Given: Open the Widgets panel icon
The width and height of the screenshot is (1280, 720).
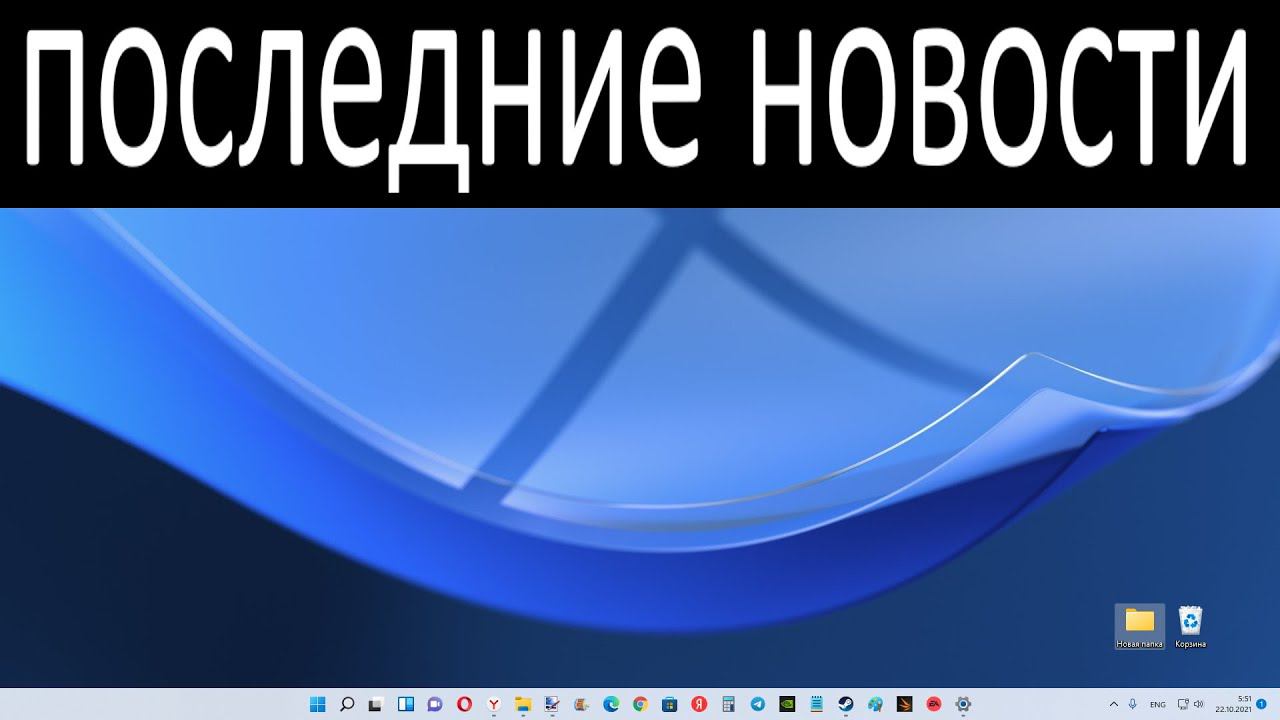Looking at the screenshot, I should [406, 704].
